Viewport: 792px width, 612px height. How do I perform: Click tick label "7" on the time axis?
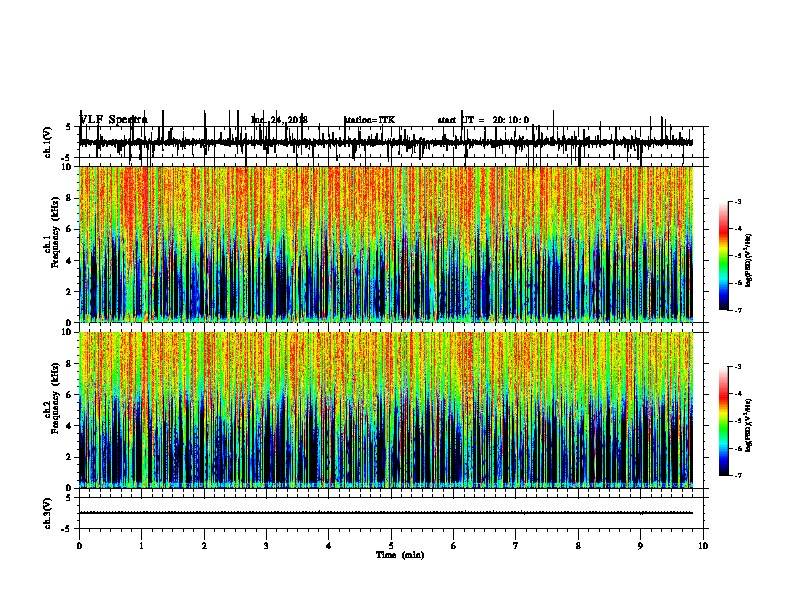pos(516,546)
